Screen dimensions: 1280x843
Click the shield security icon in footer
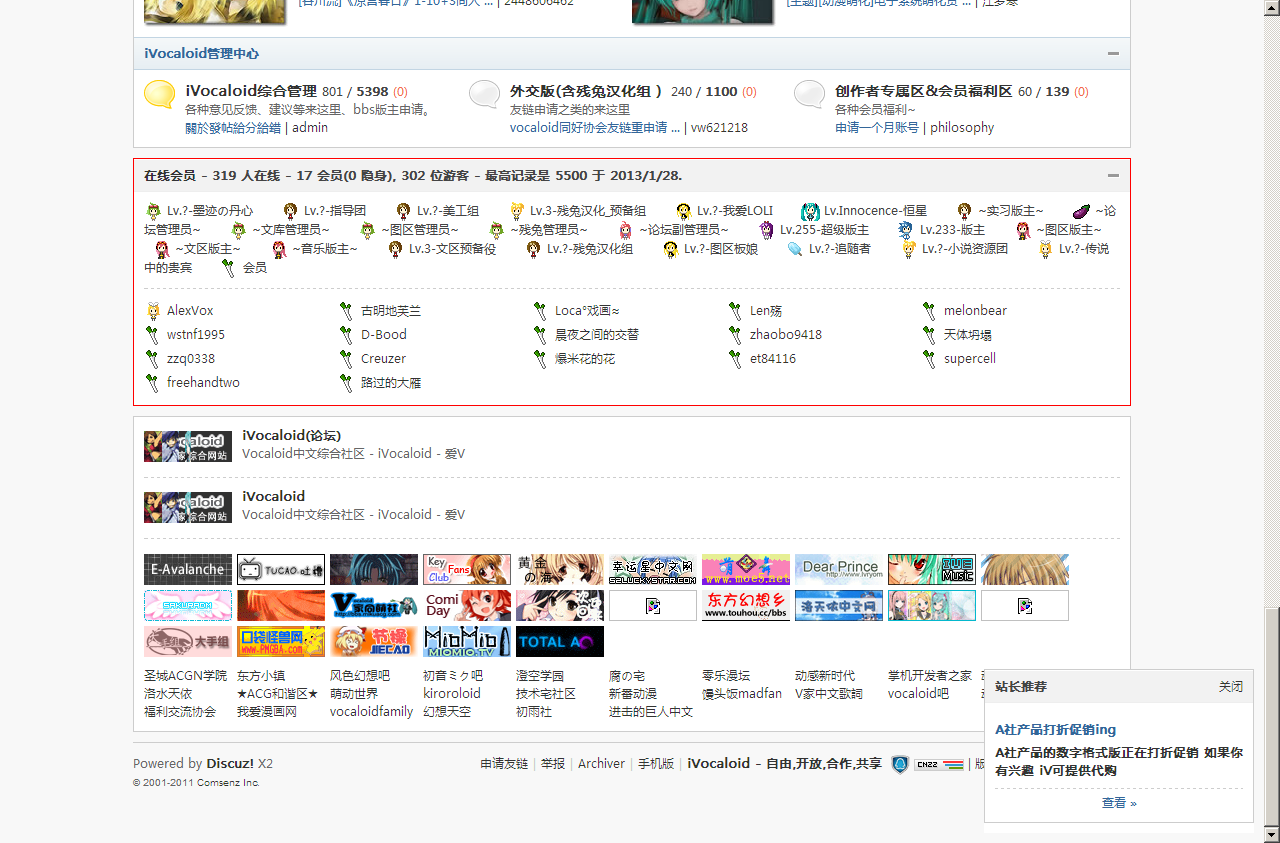pyautogui.click(x=900, y=764)
